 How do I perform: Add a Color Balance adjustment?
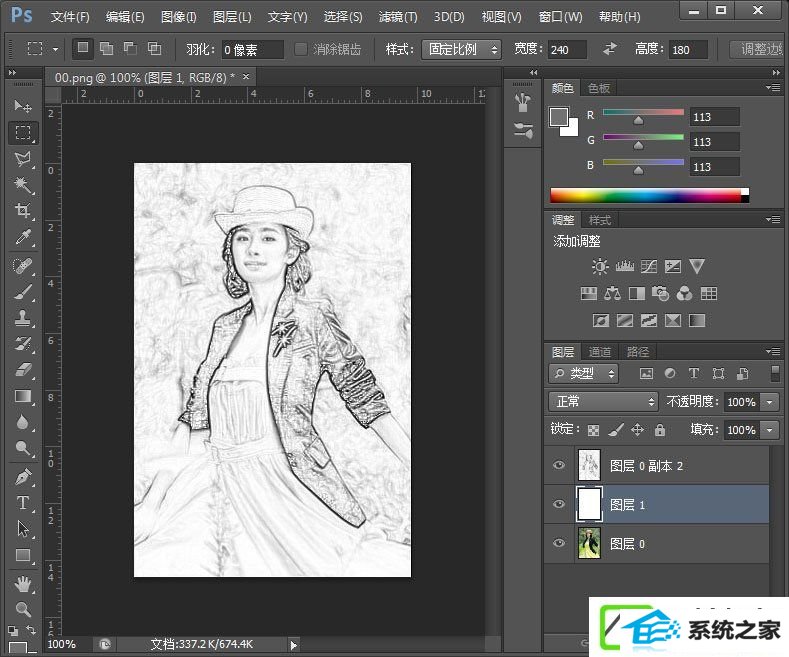click(x=612, y=293)
